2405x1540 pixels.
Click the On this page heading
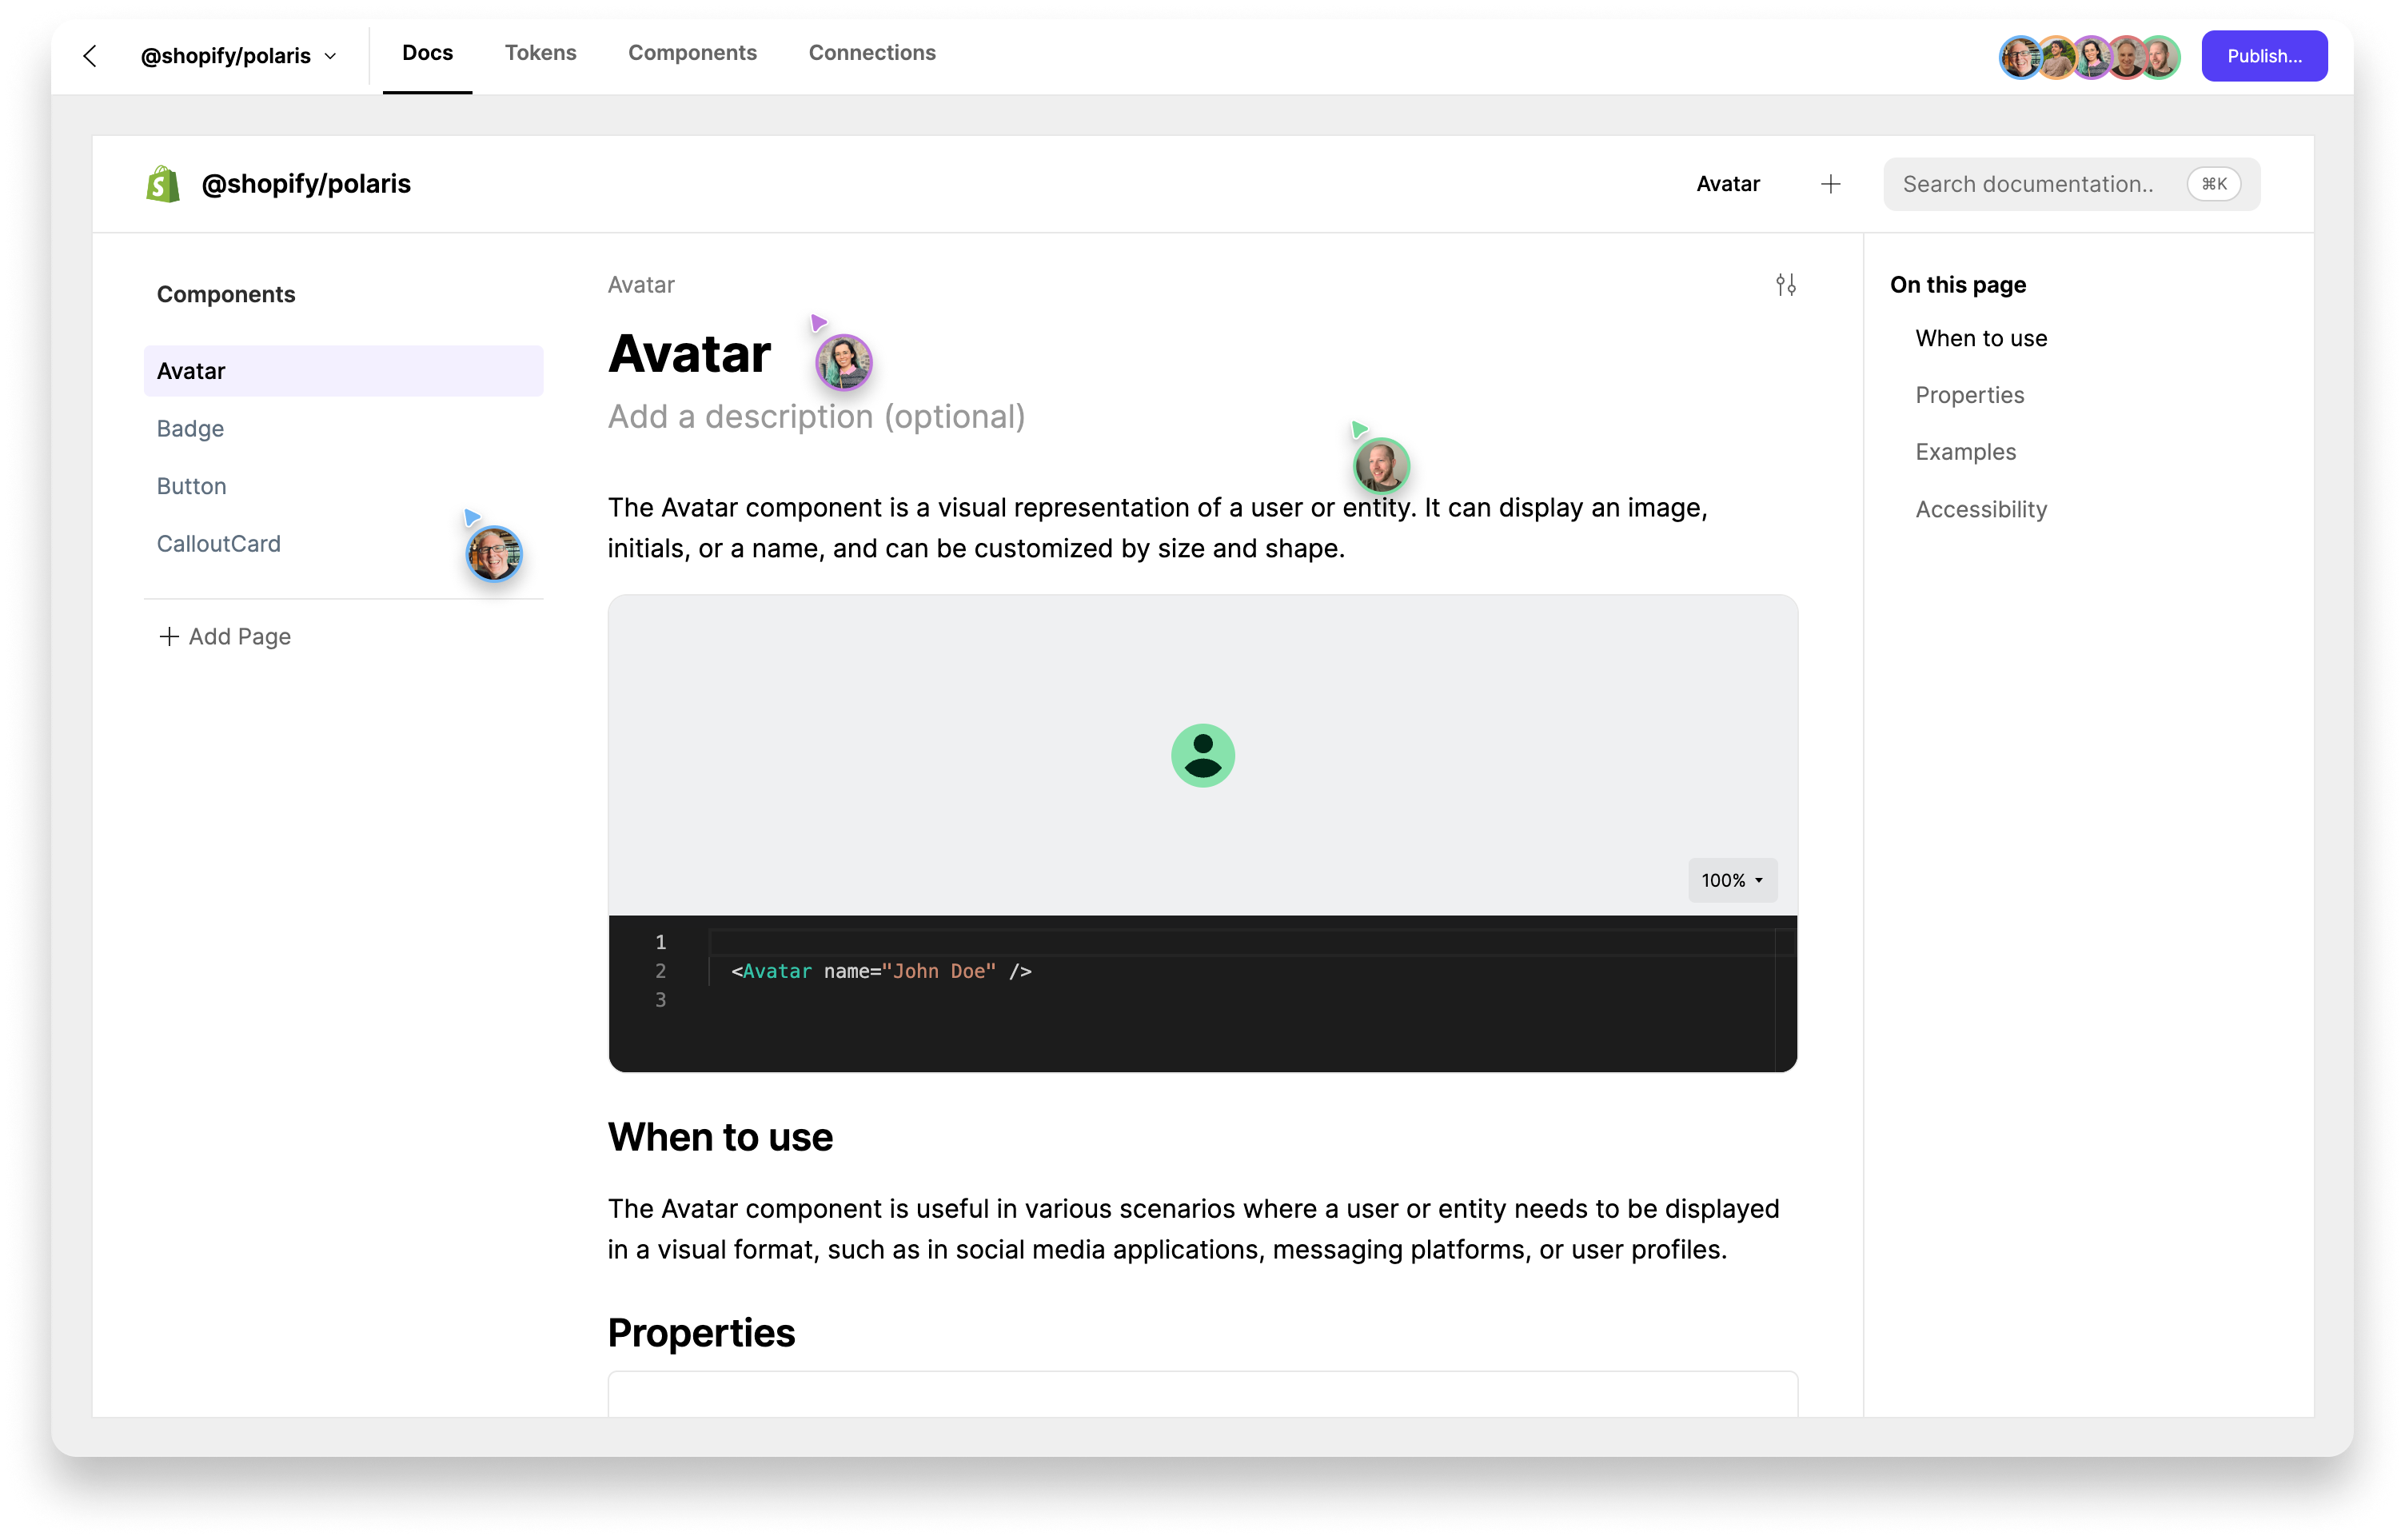pos(1957,285)
